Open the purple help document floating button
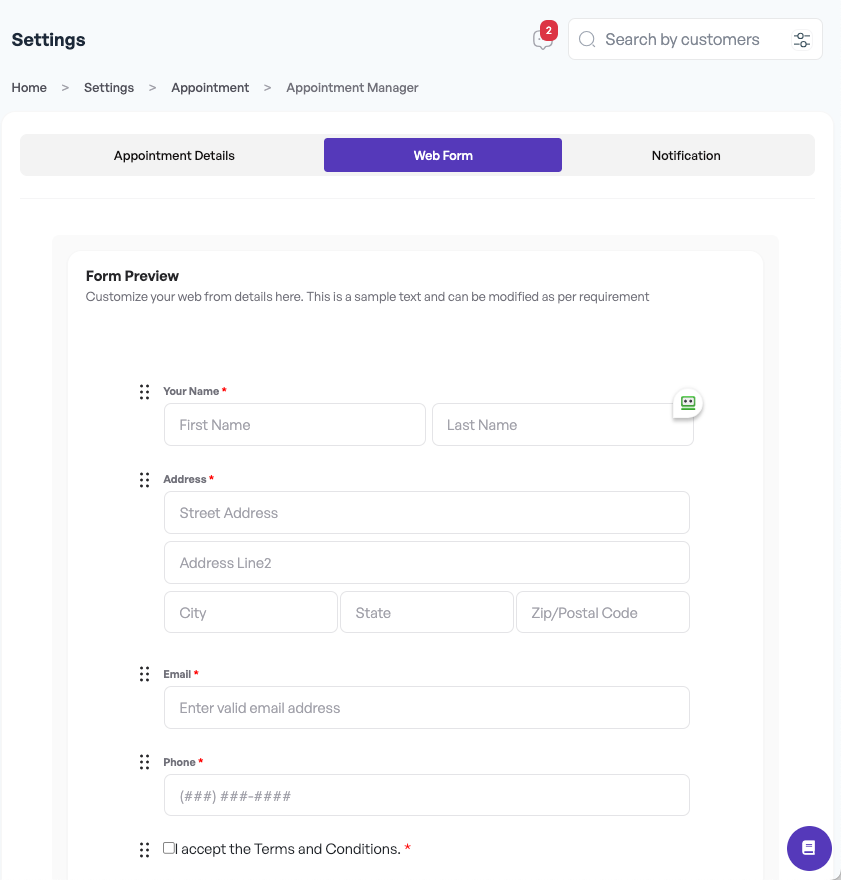This screenshot has height=880, width=841. pos(809,848)
